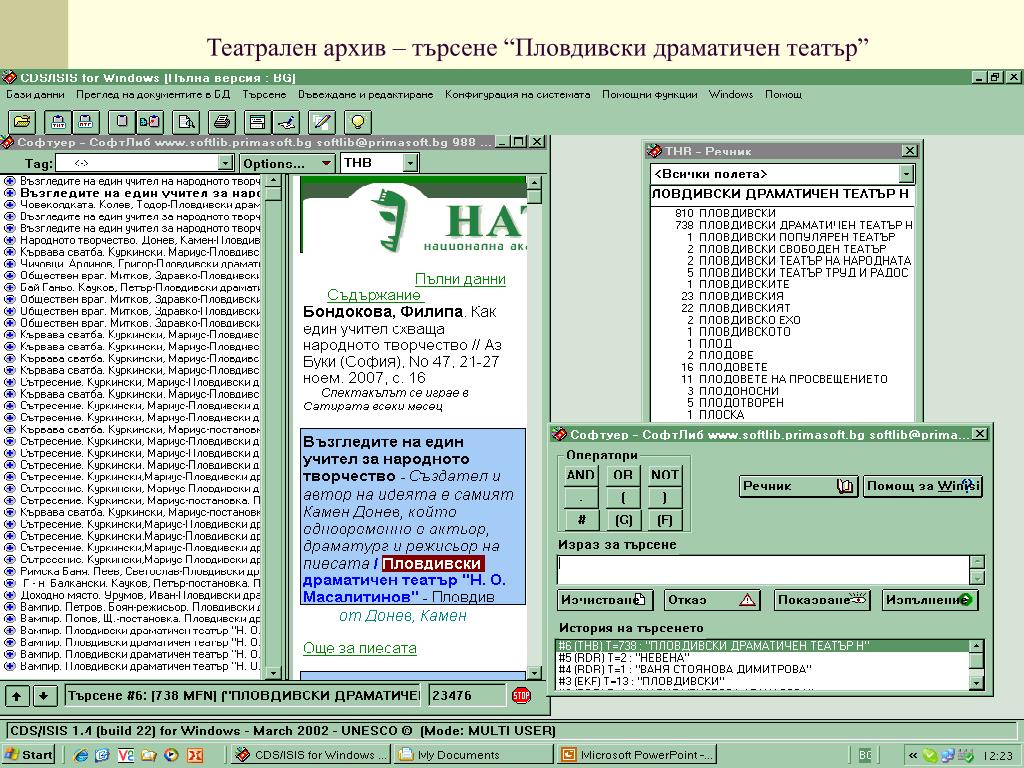Open the <Всички полета> dropdown in the dictionary window
1024x768 pixels.
tap(906, 174)
